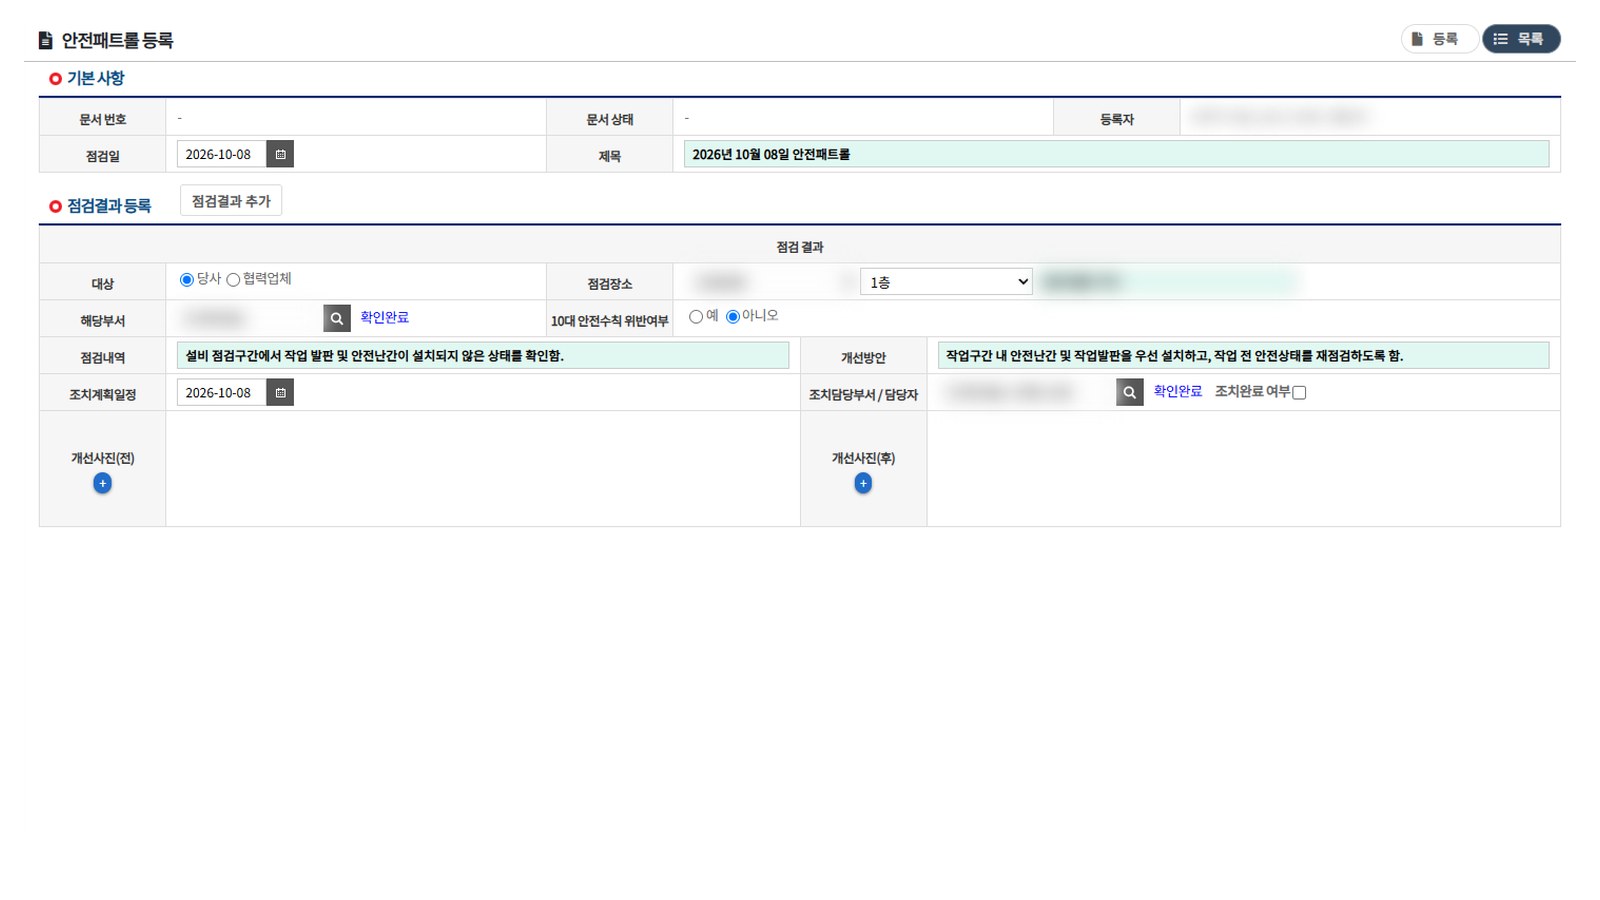Screen dimensions: 1600x900
Task: Tick the 조치완료 여부 checkbox
Action: [x=1299, y=393]
